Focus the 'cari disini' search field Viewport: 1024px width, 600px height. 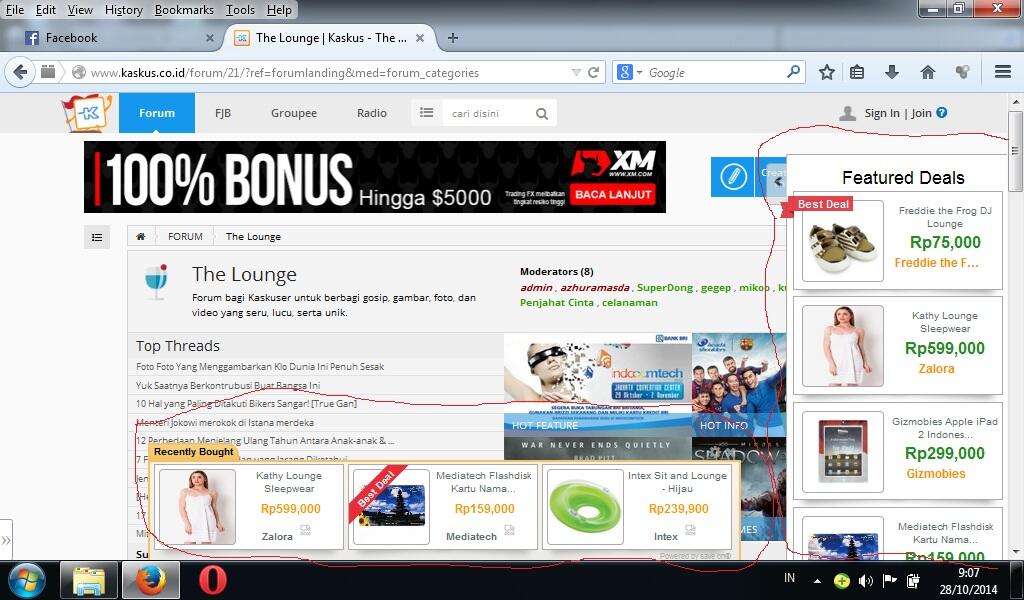tap(490, 113)
